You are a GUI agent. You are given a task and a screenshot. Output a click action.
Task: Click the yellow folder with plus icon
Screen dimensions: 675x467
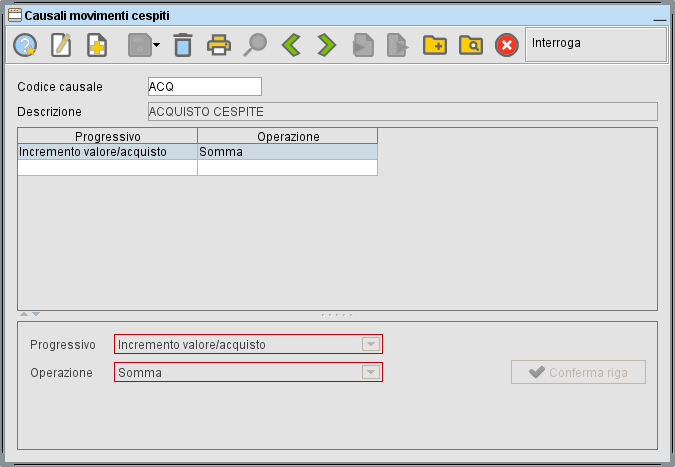[435, 45]
